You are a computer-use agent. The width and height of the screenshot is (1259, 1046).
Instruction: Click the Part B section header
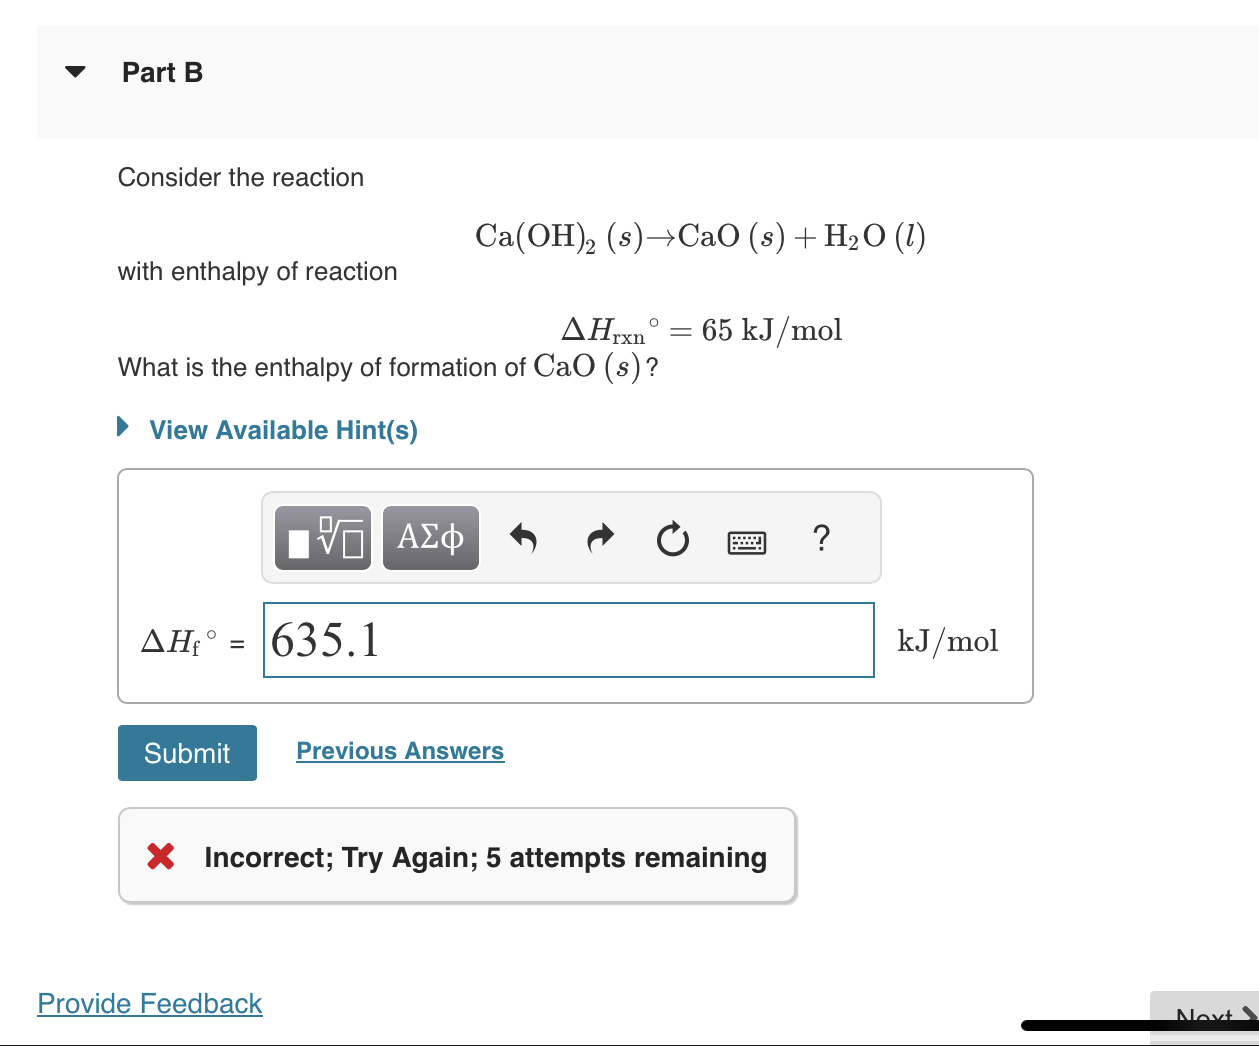[x=162, y=72]
